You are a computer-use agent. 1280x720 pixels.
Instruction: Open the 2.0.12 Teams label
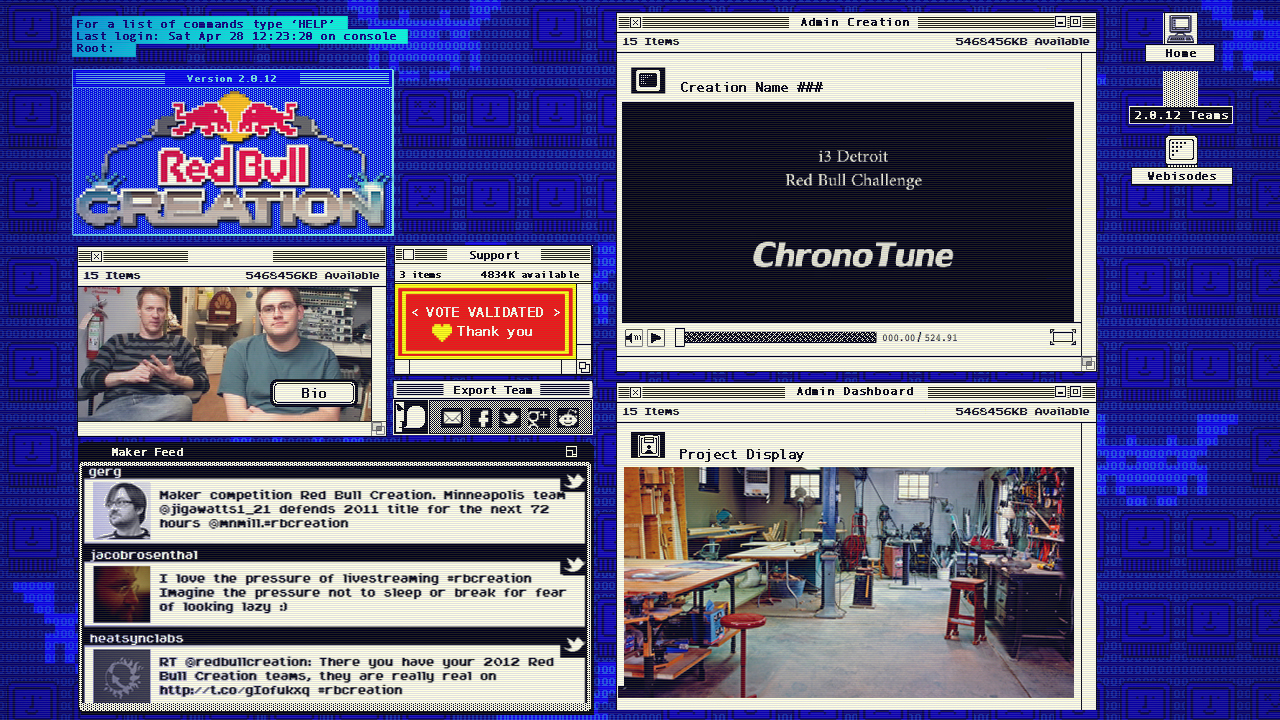[x=1181, y=115]
